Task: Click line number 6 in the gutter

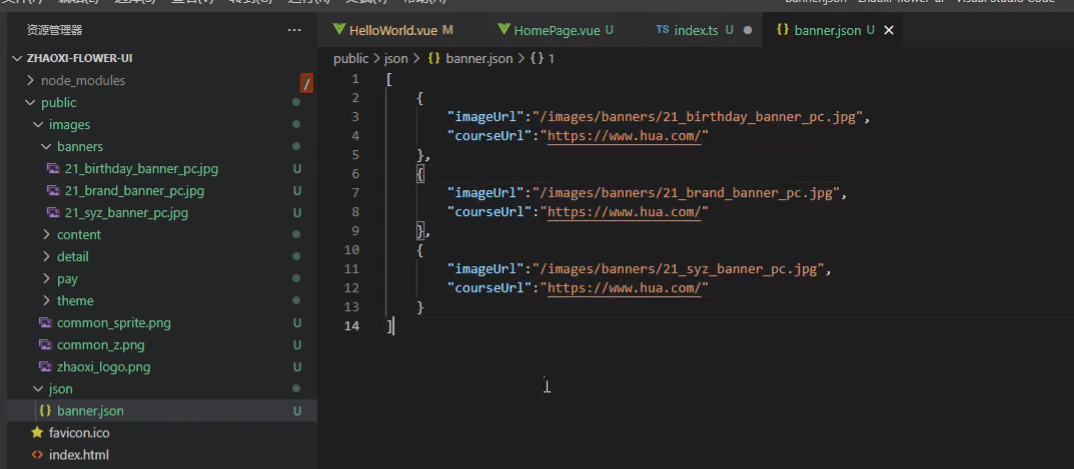Action: pos(355,174)
